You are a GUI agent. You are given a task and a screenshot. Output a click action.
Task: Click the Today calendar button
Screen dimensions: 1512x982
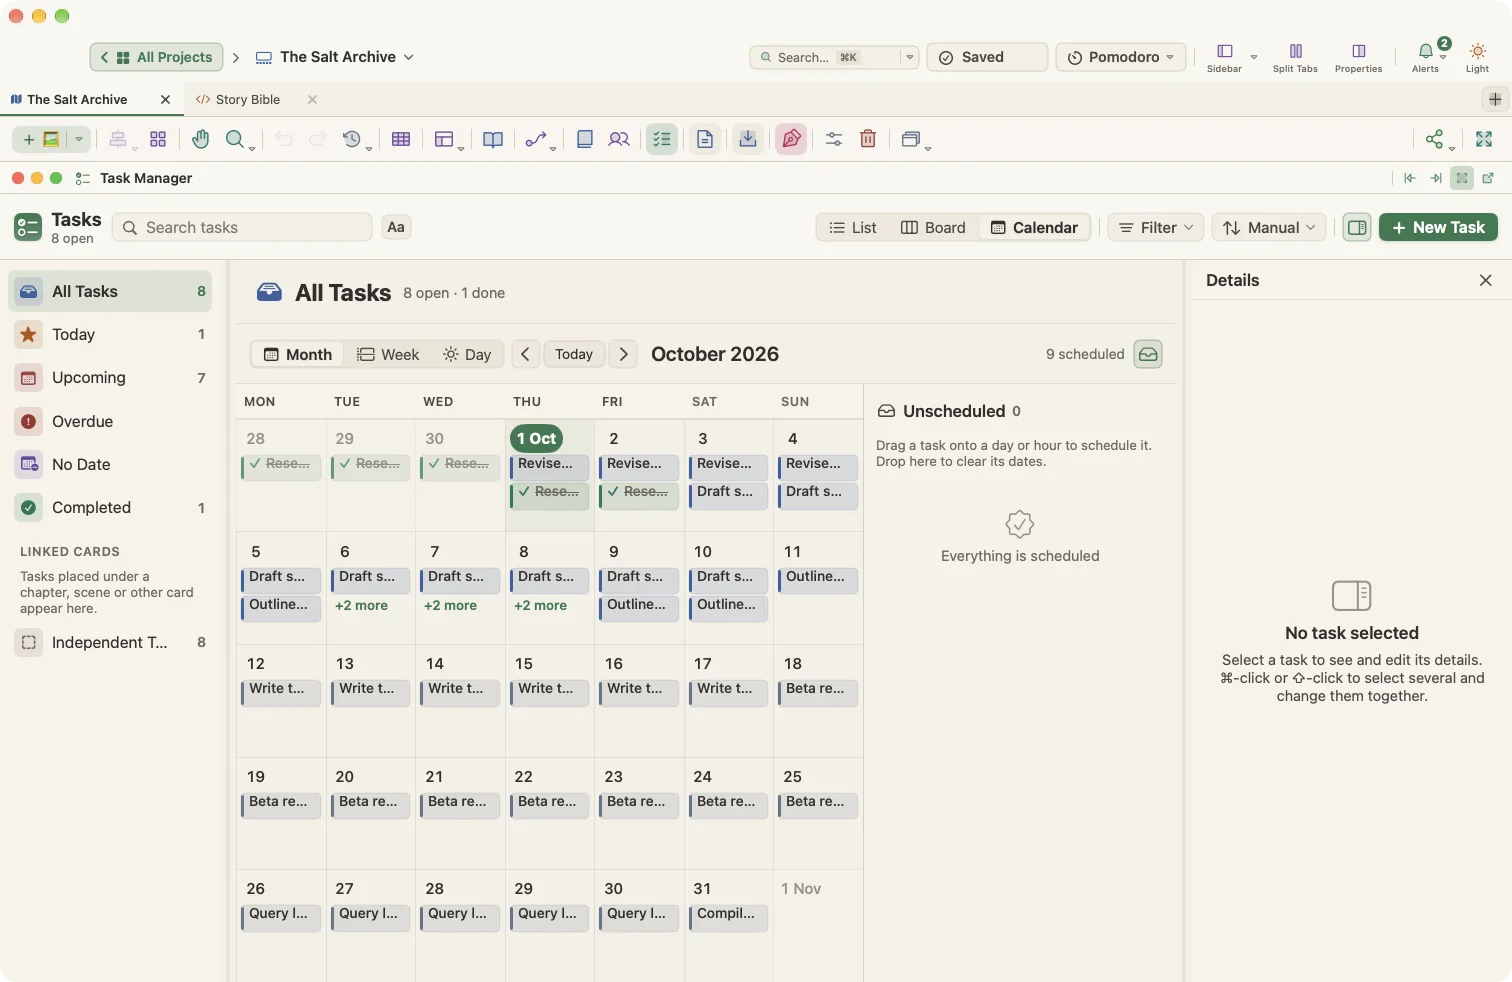tap(574, 354)
